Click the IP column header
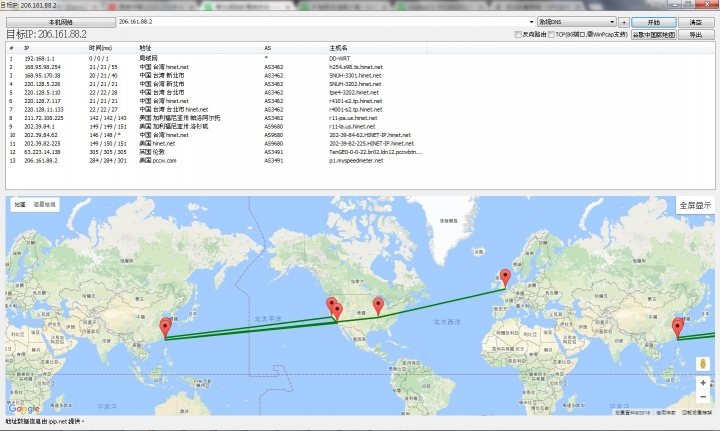This screenshot has width=720, height=431. [54, 48]
